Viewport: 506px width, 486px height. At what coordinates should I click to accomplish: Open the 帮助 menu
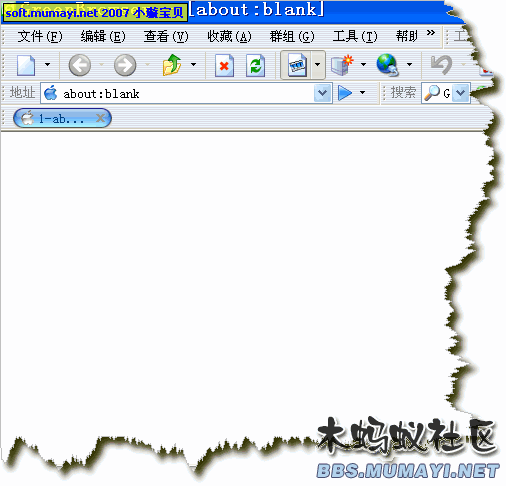tap(407, 36)
